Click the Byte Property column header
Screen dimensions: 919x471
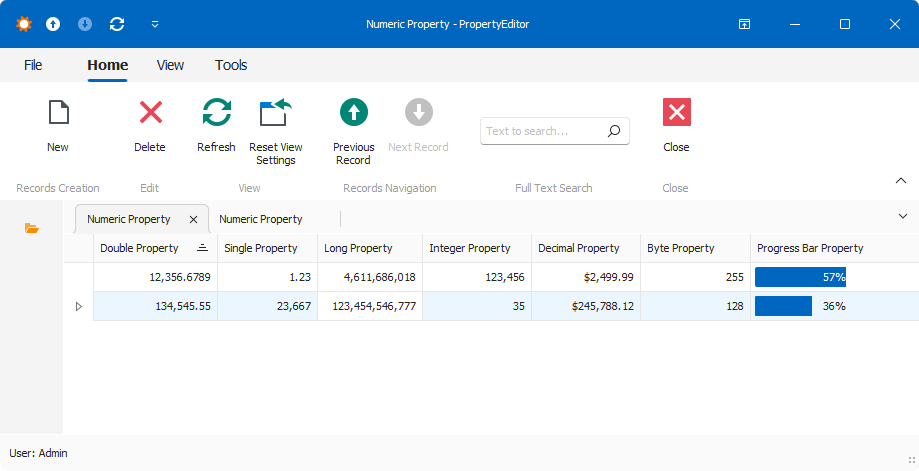tap(696, 248)
